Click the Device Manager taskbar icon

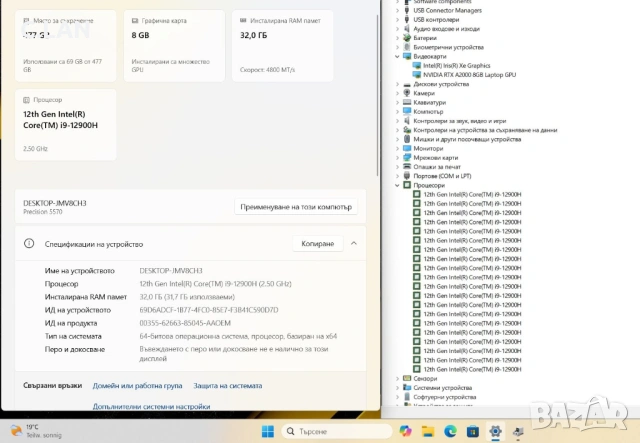coord(518,431)
